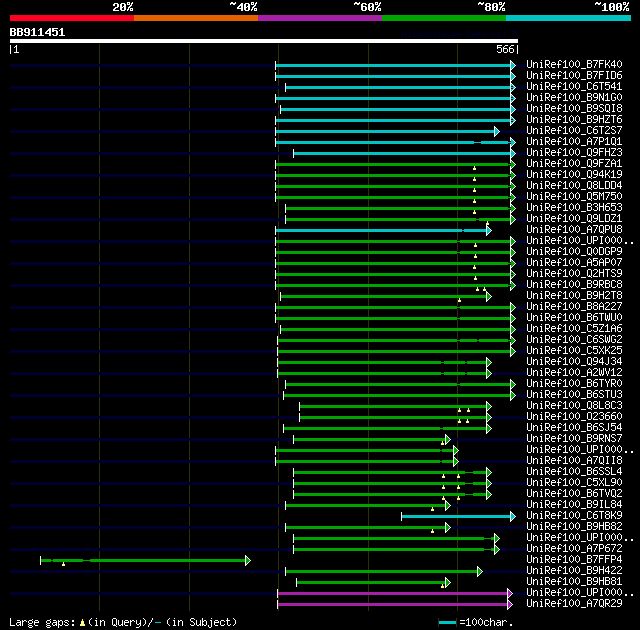Image resolution: width=640 pixels, height=630 pixels.
Task: Select the UniRef100_B6STU3 label
Action: 574,395
